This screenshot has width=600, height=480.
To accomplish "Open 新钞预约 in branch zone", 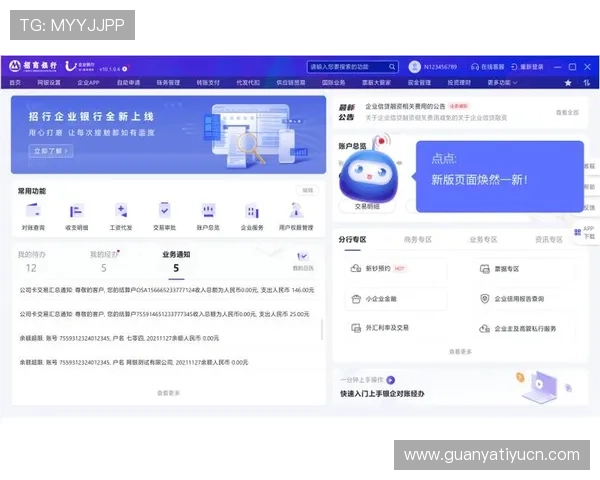I will click(378, 268).
